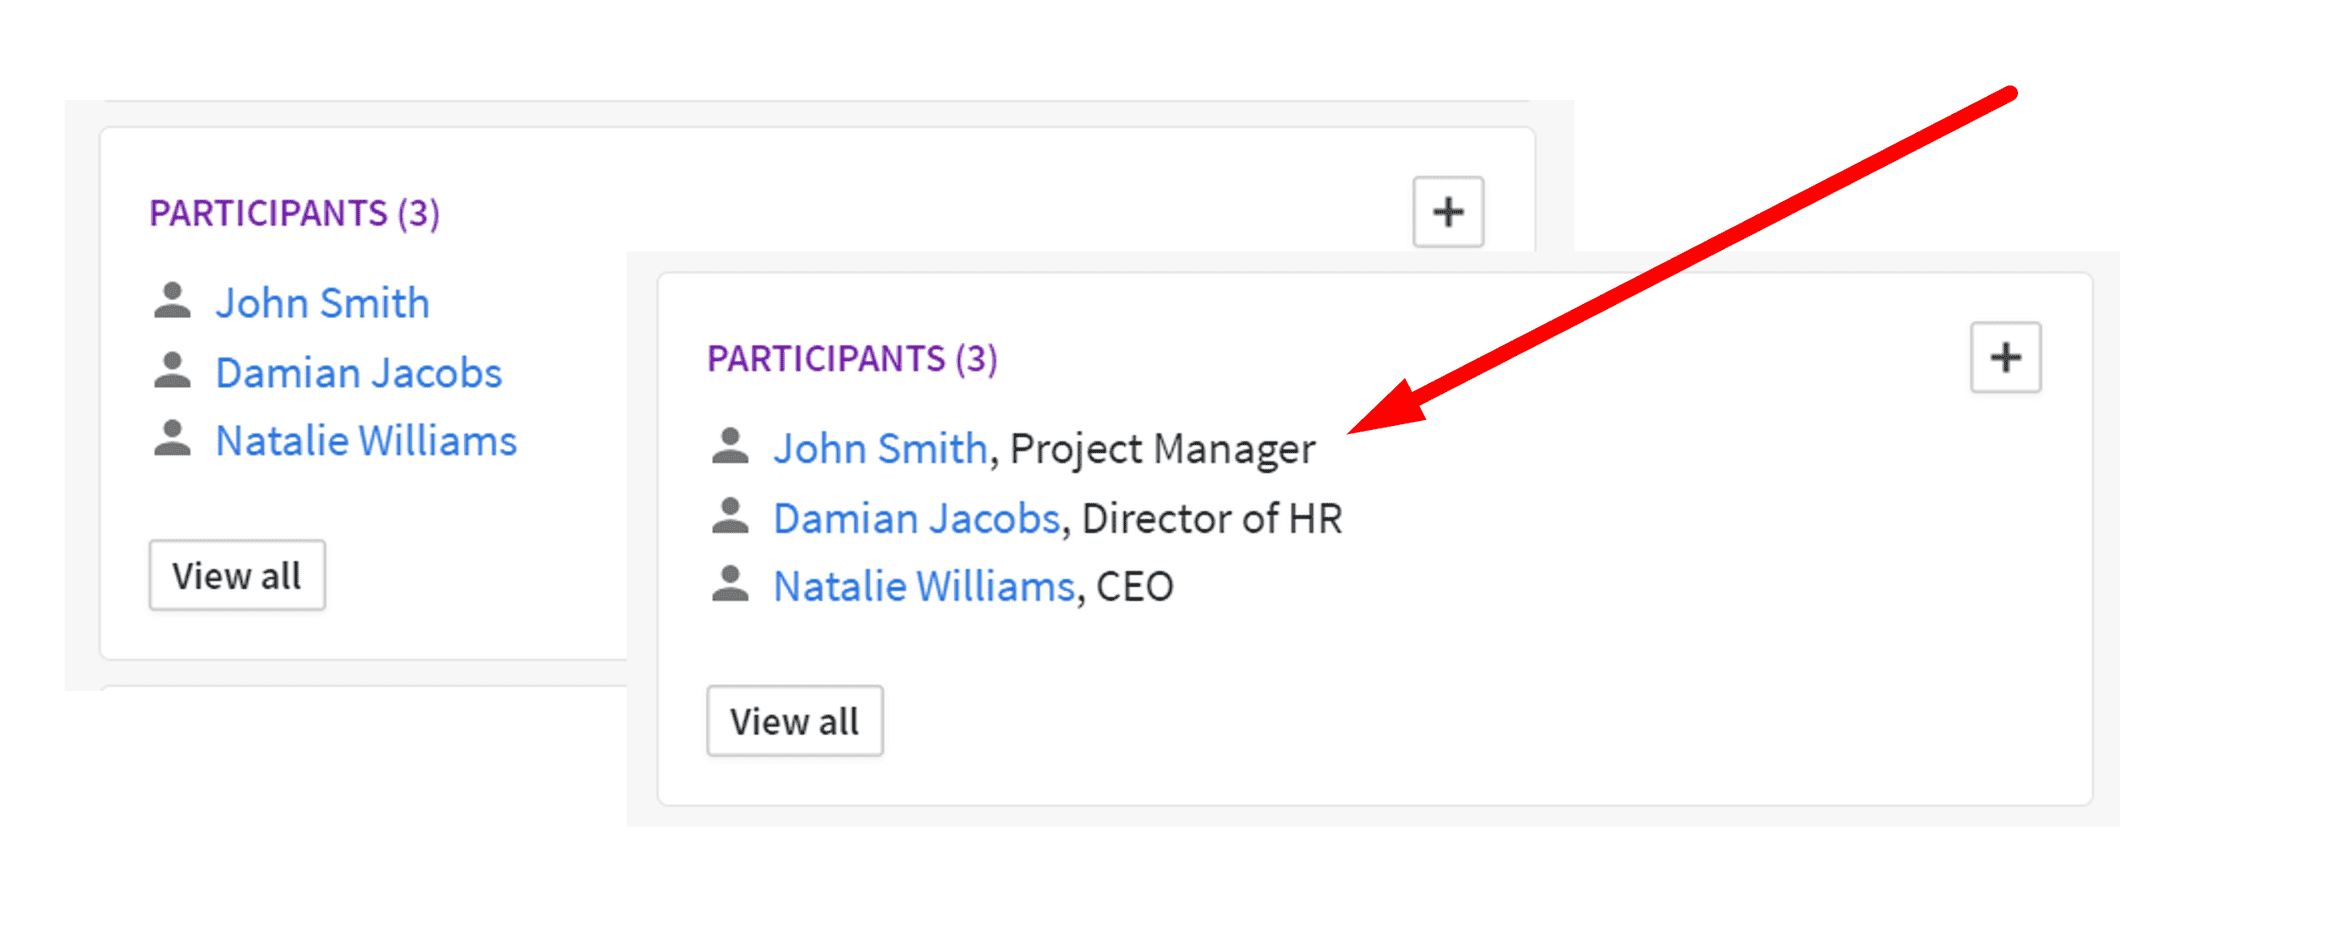This screenshot has height=931, width=2340.
Task: Click View all button in front panel
Action: [794, 721]
